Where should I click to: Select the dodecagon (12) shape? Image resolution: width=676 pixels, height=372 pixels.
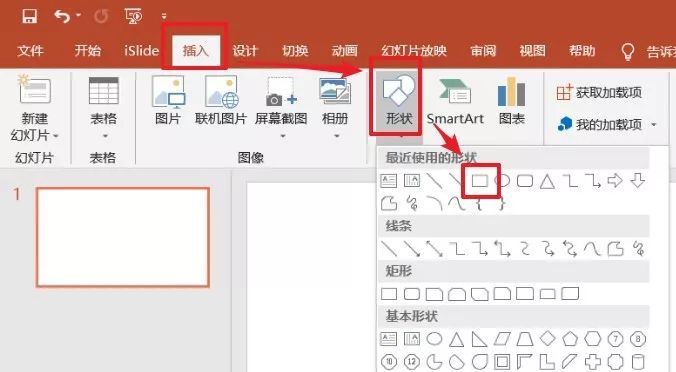coord(412,362)
